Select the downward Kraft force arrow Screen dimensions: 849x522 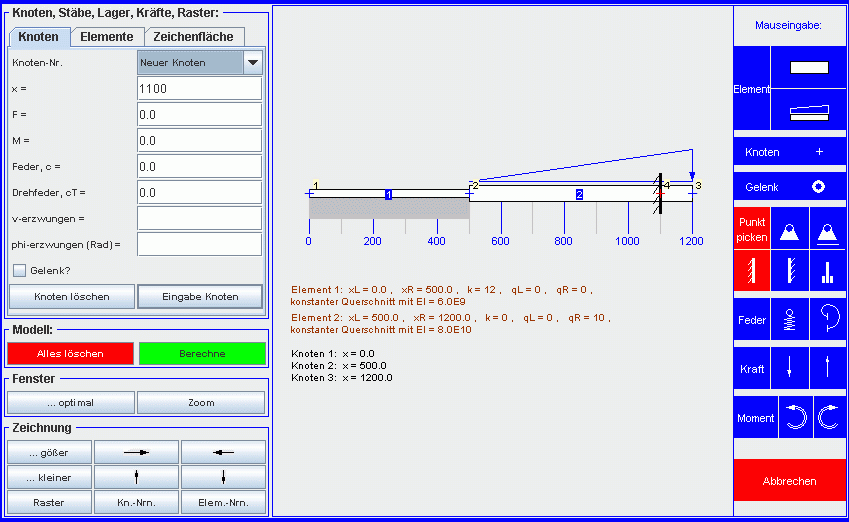790,369
